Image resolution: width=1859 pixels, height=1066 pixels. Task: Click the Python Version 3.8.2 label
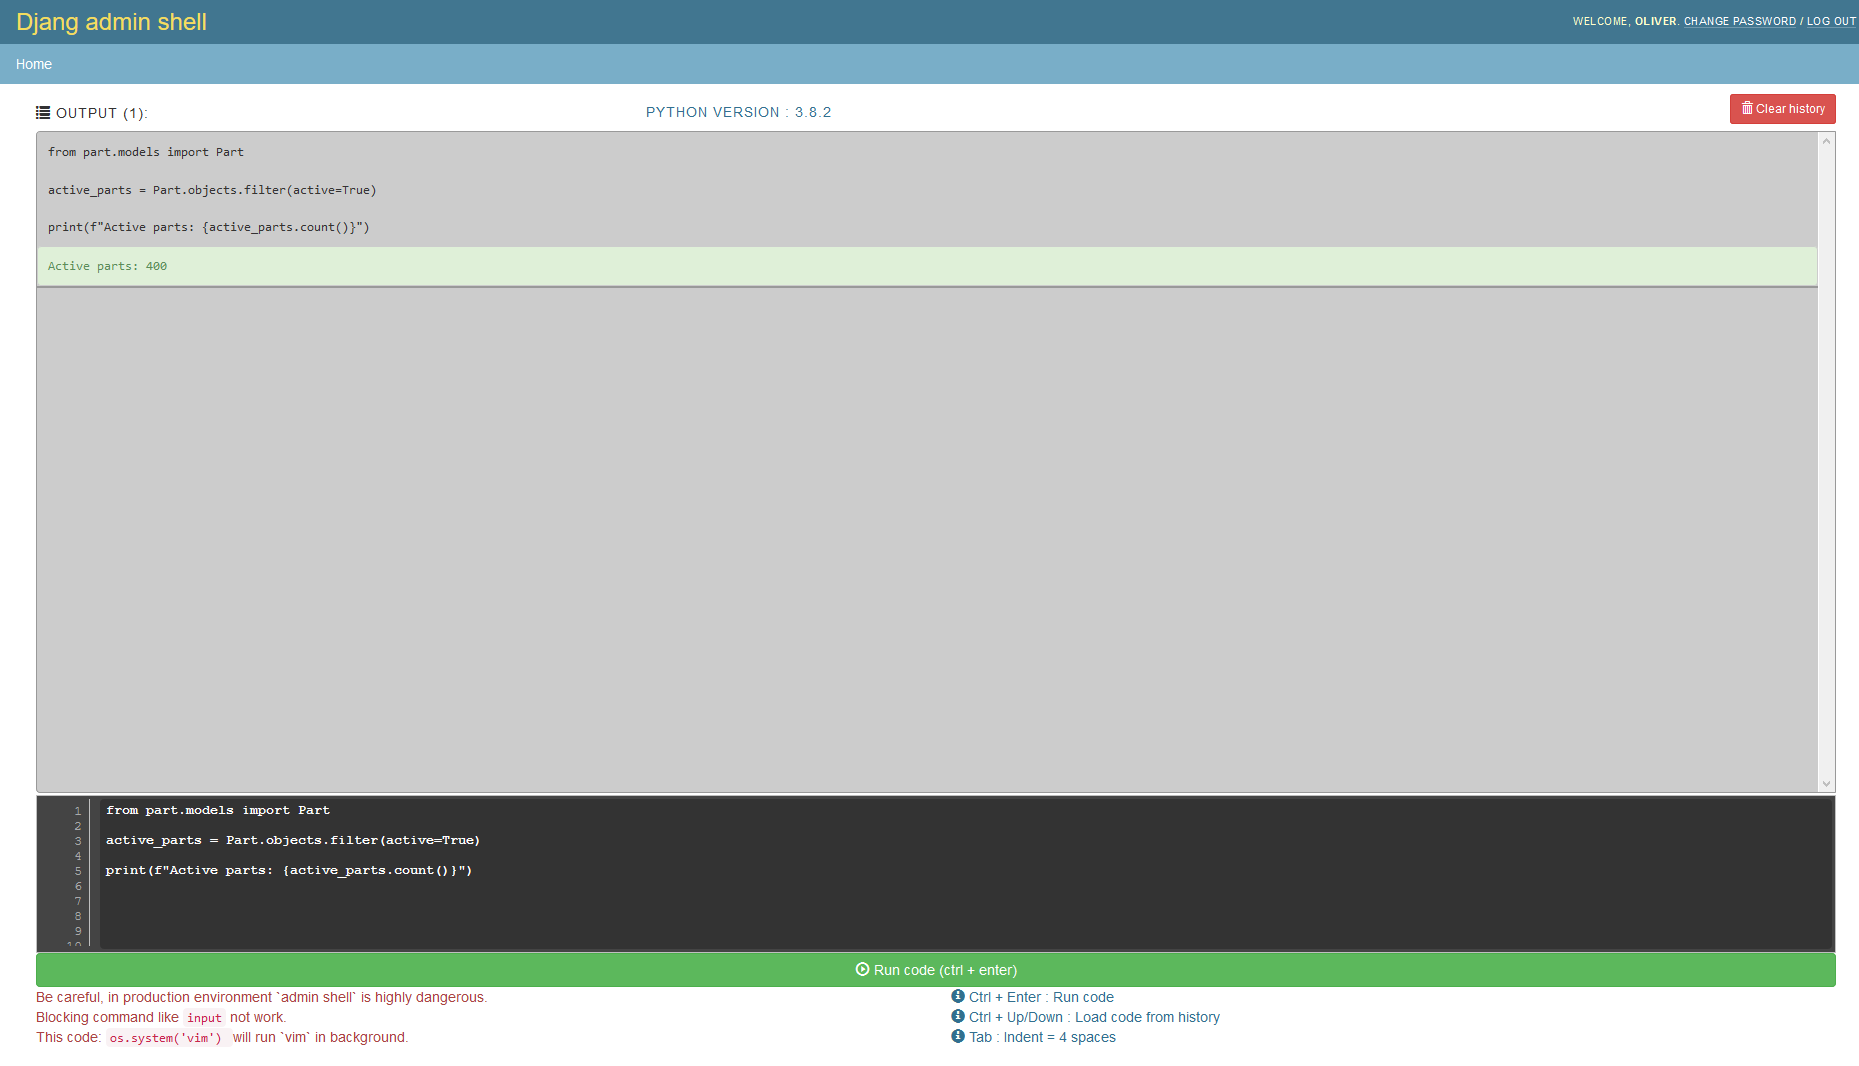(x=738, y=112)
